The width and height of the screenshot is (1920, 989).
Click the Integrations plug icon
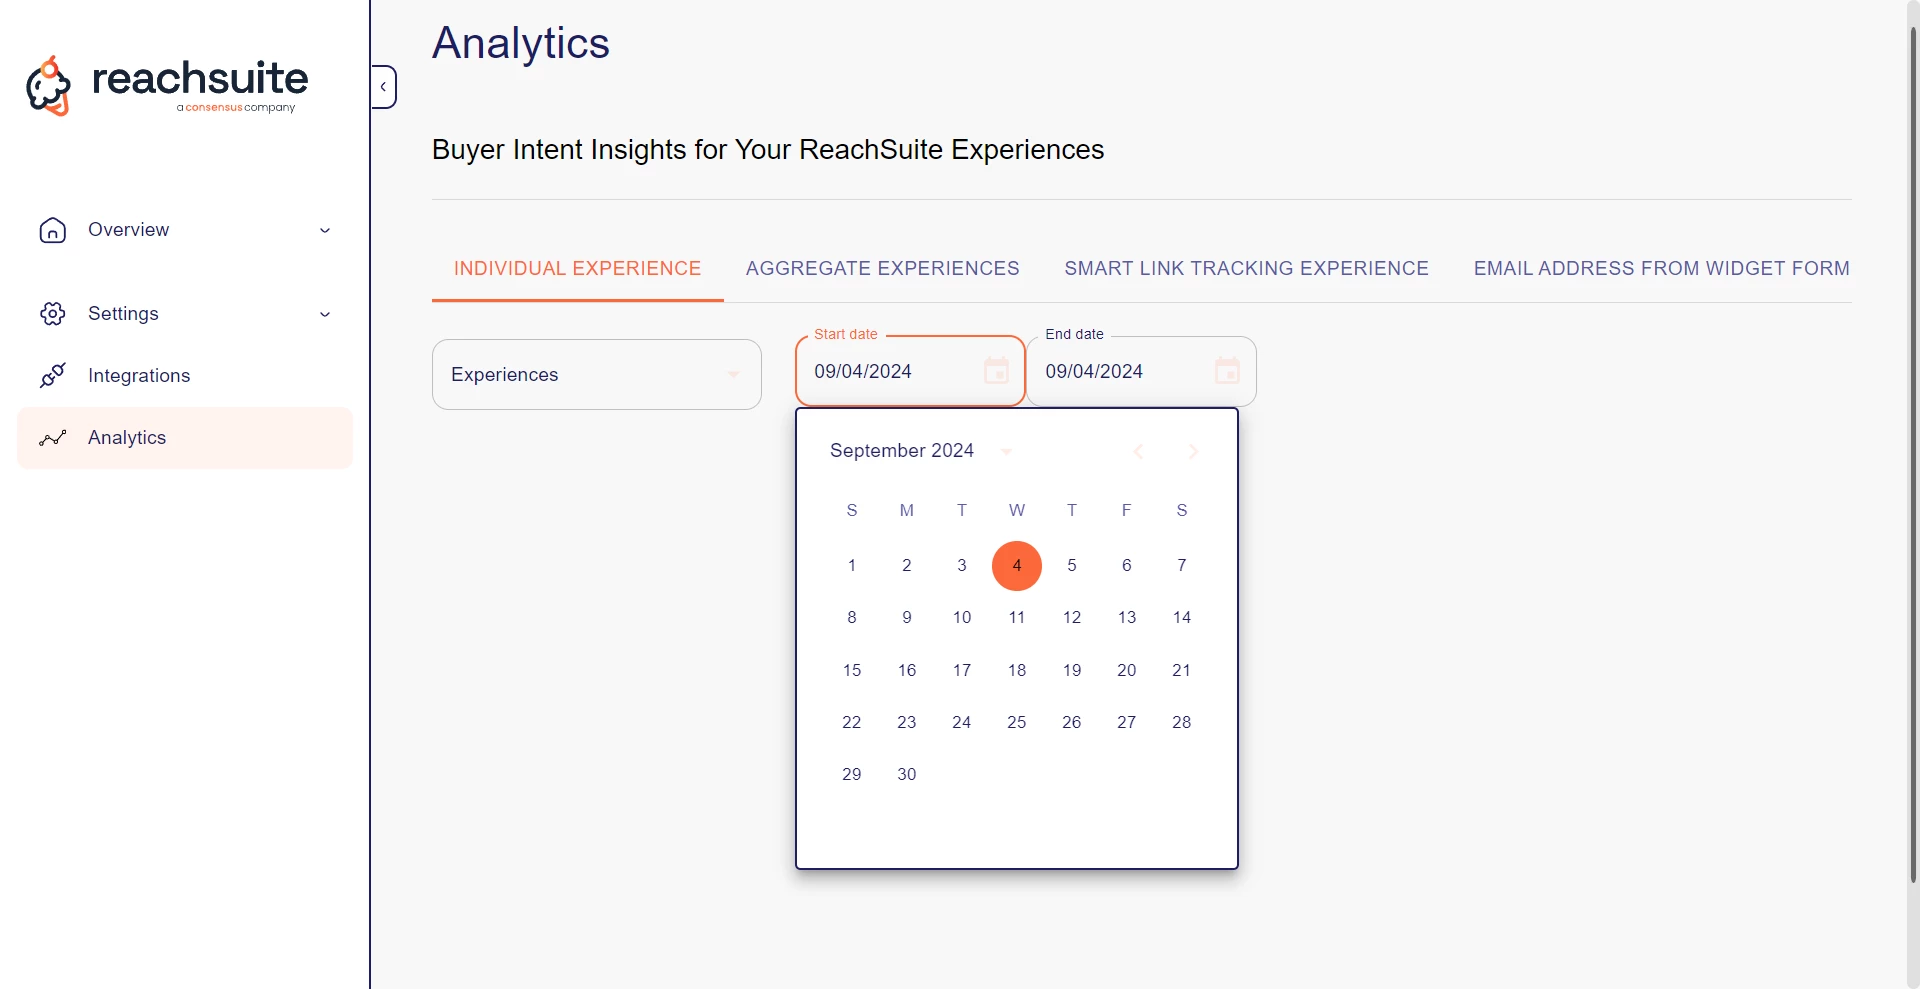(x=53, y=376)
